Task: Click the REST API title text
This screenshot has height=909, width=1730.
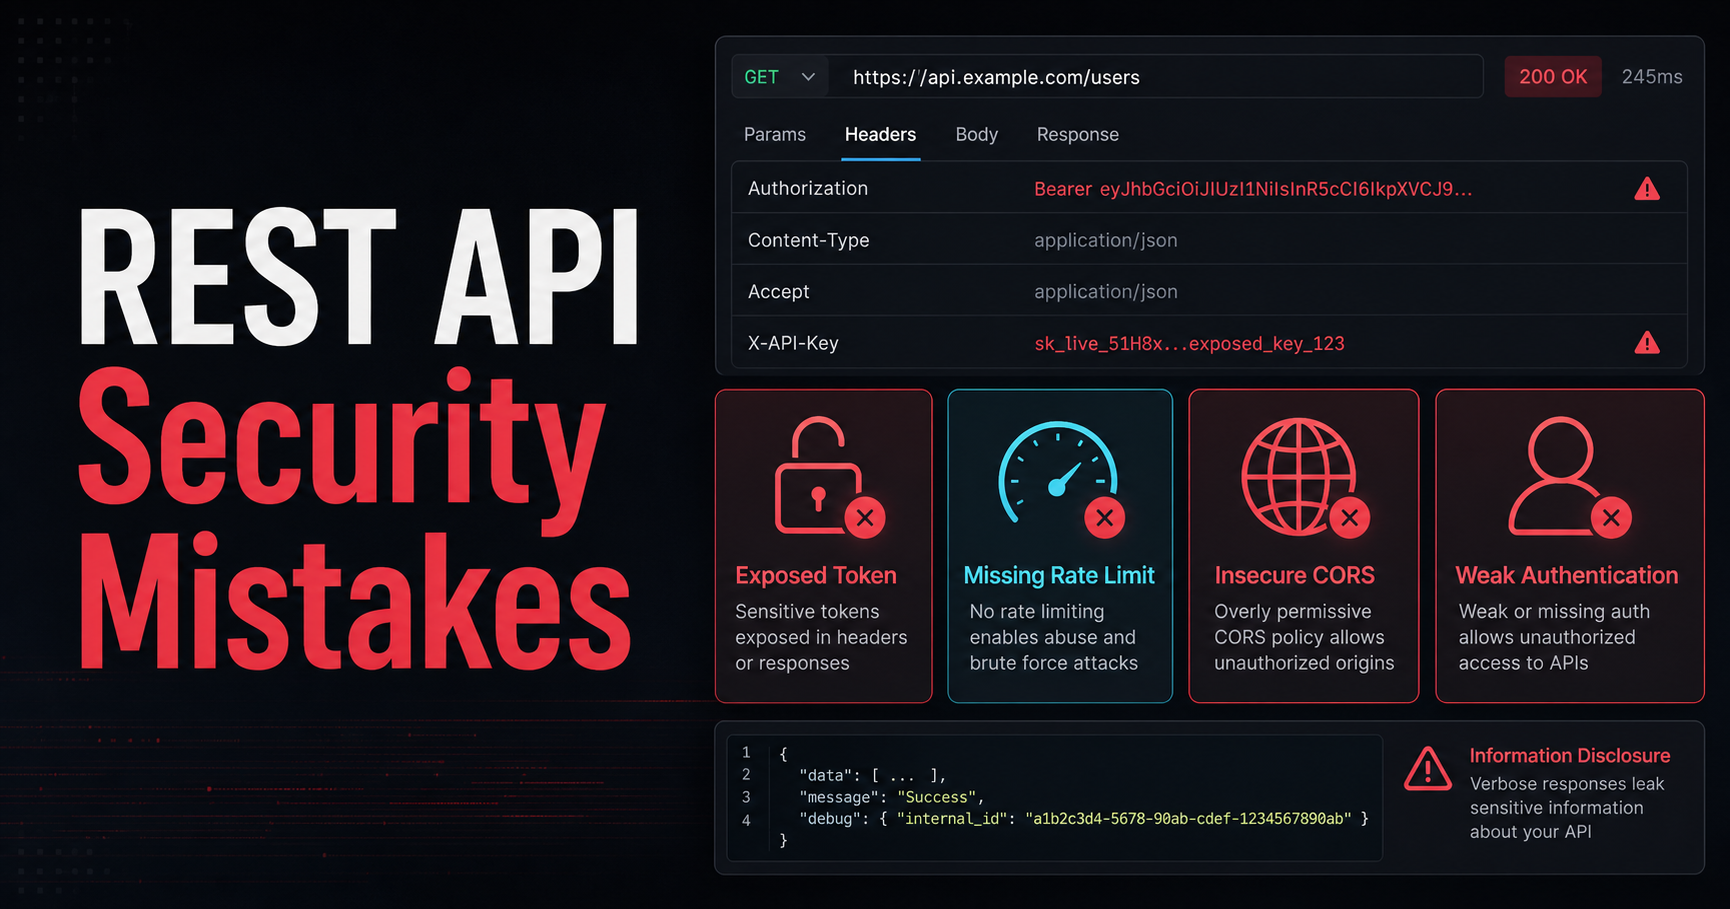Action: coord(359,277)
